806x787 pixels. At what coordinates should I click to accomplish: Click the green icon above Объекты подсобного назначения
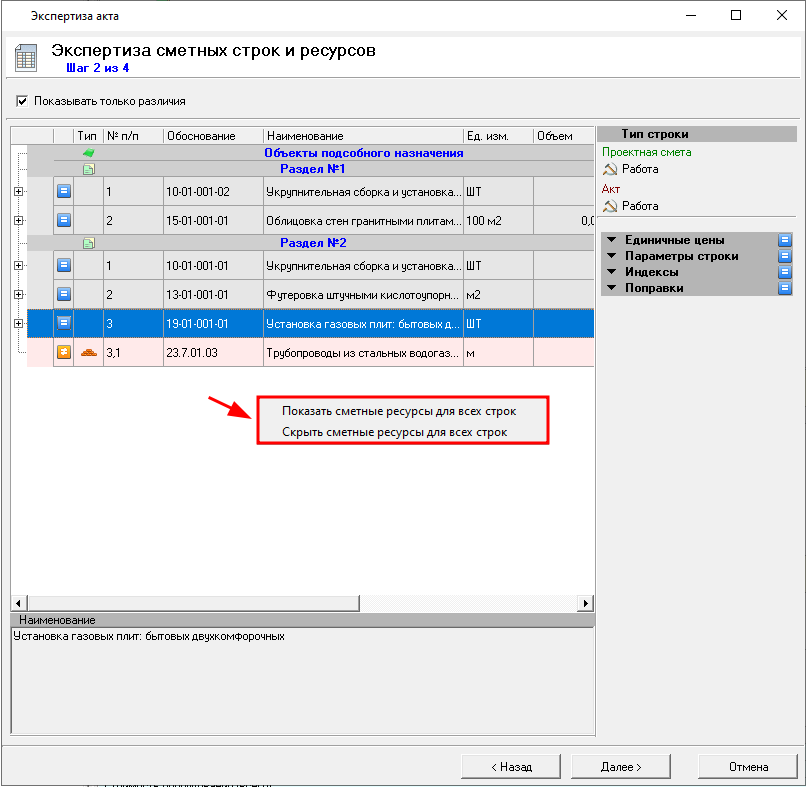[x=88, y=153]
